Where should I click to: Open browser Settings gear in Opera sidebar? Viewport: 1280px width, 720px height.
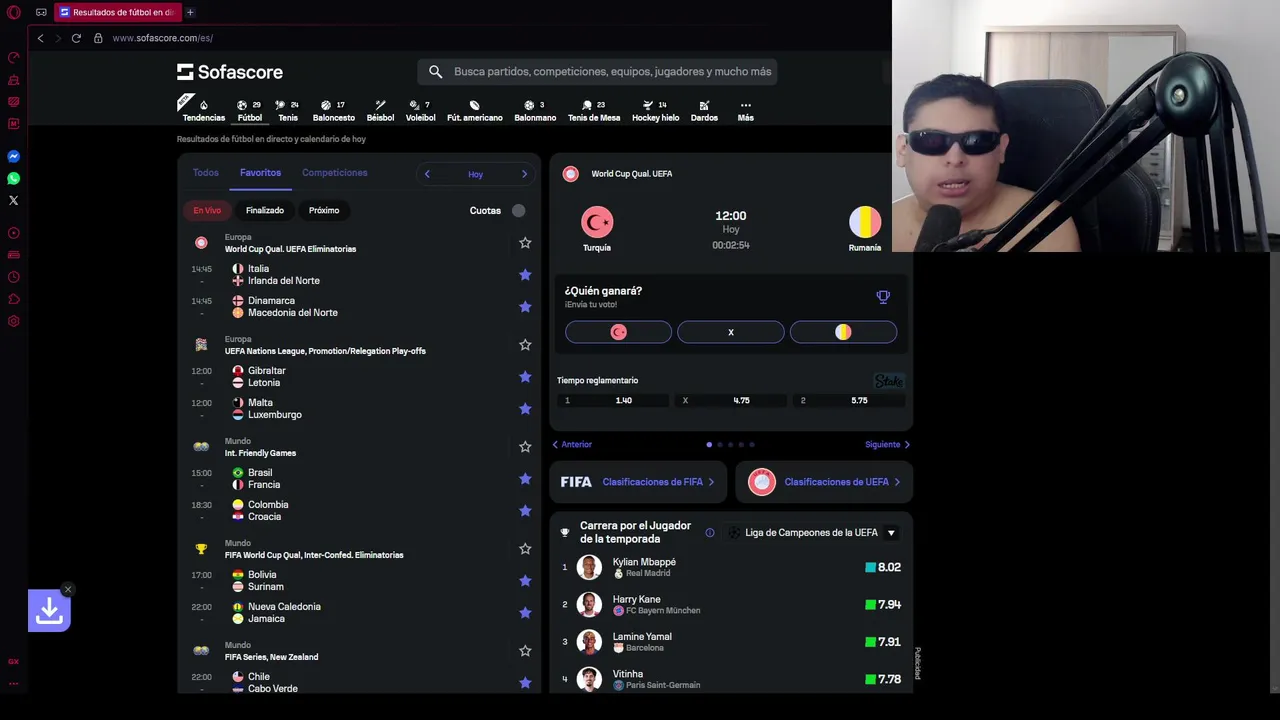[x=13, y=321]
